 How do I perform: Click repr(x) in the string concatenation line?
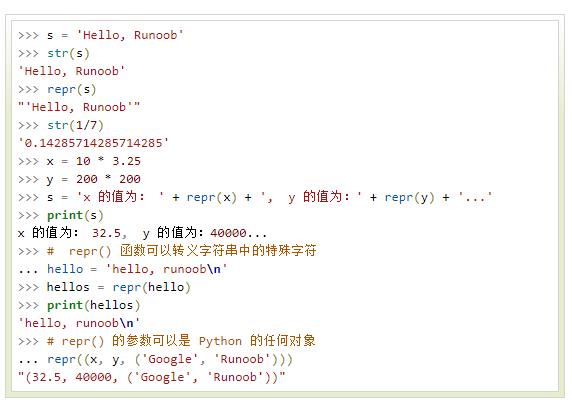212,197
